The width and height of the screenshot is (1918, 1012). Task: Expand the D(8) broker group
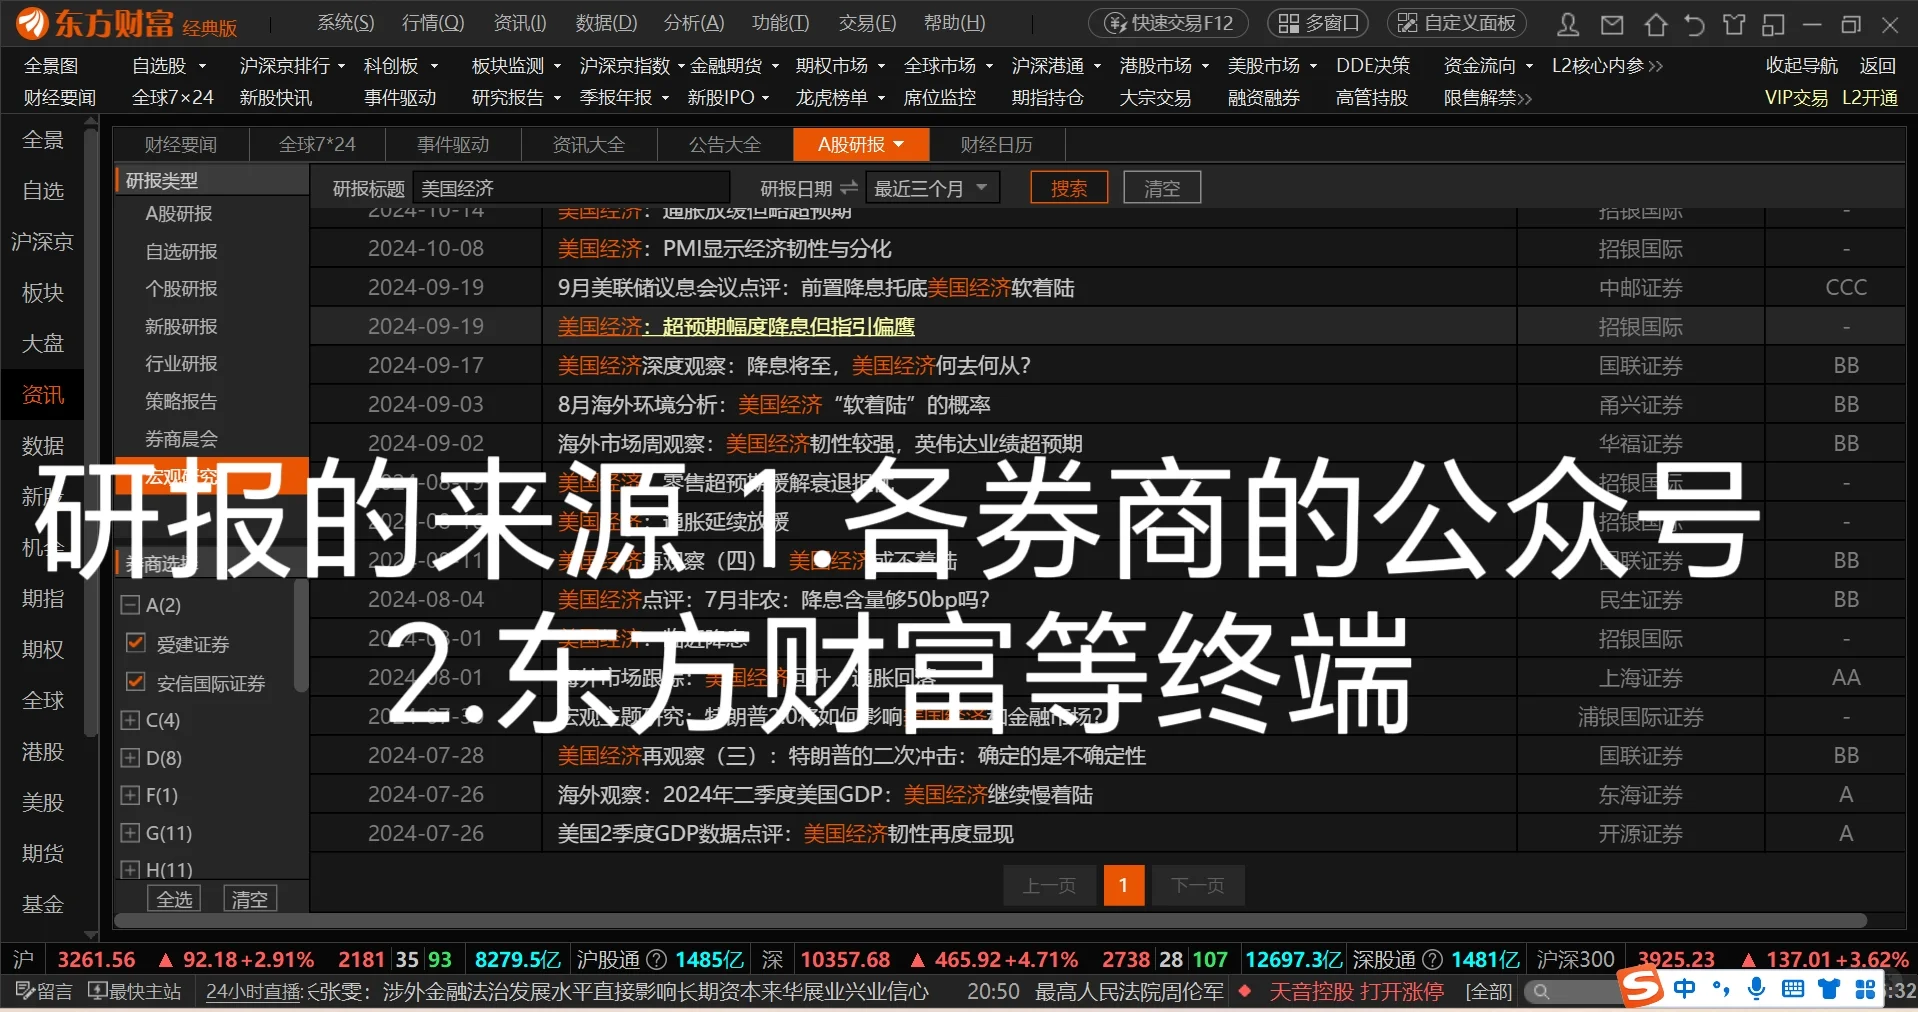(x=130, y=758)
